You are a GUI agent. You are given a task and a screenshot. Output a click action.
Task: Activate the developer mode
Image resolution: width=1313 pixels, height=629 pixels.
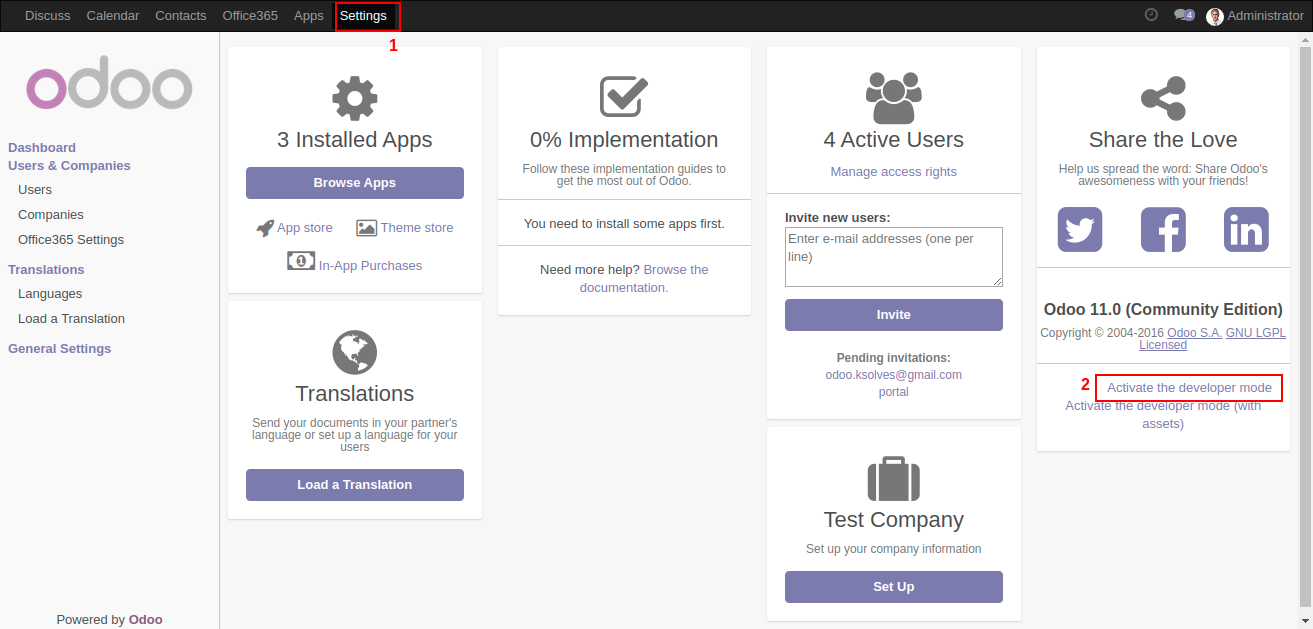(x=1189, y=388)
